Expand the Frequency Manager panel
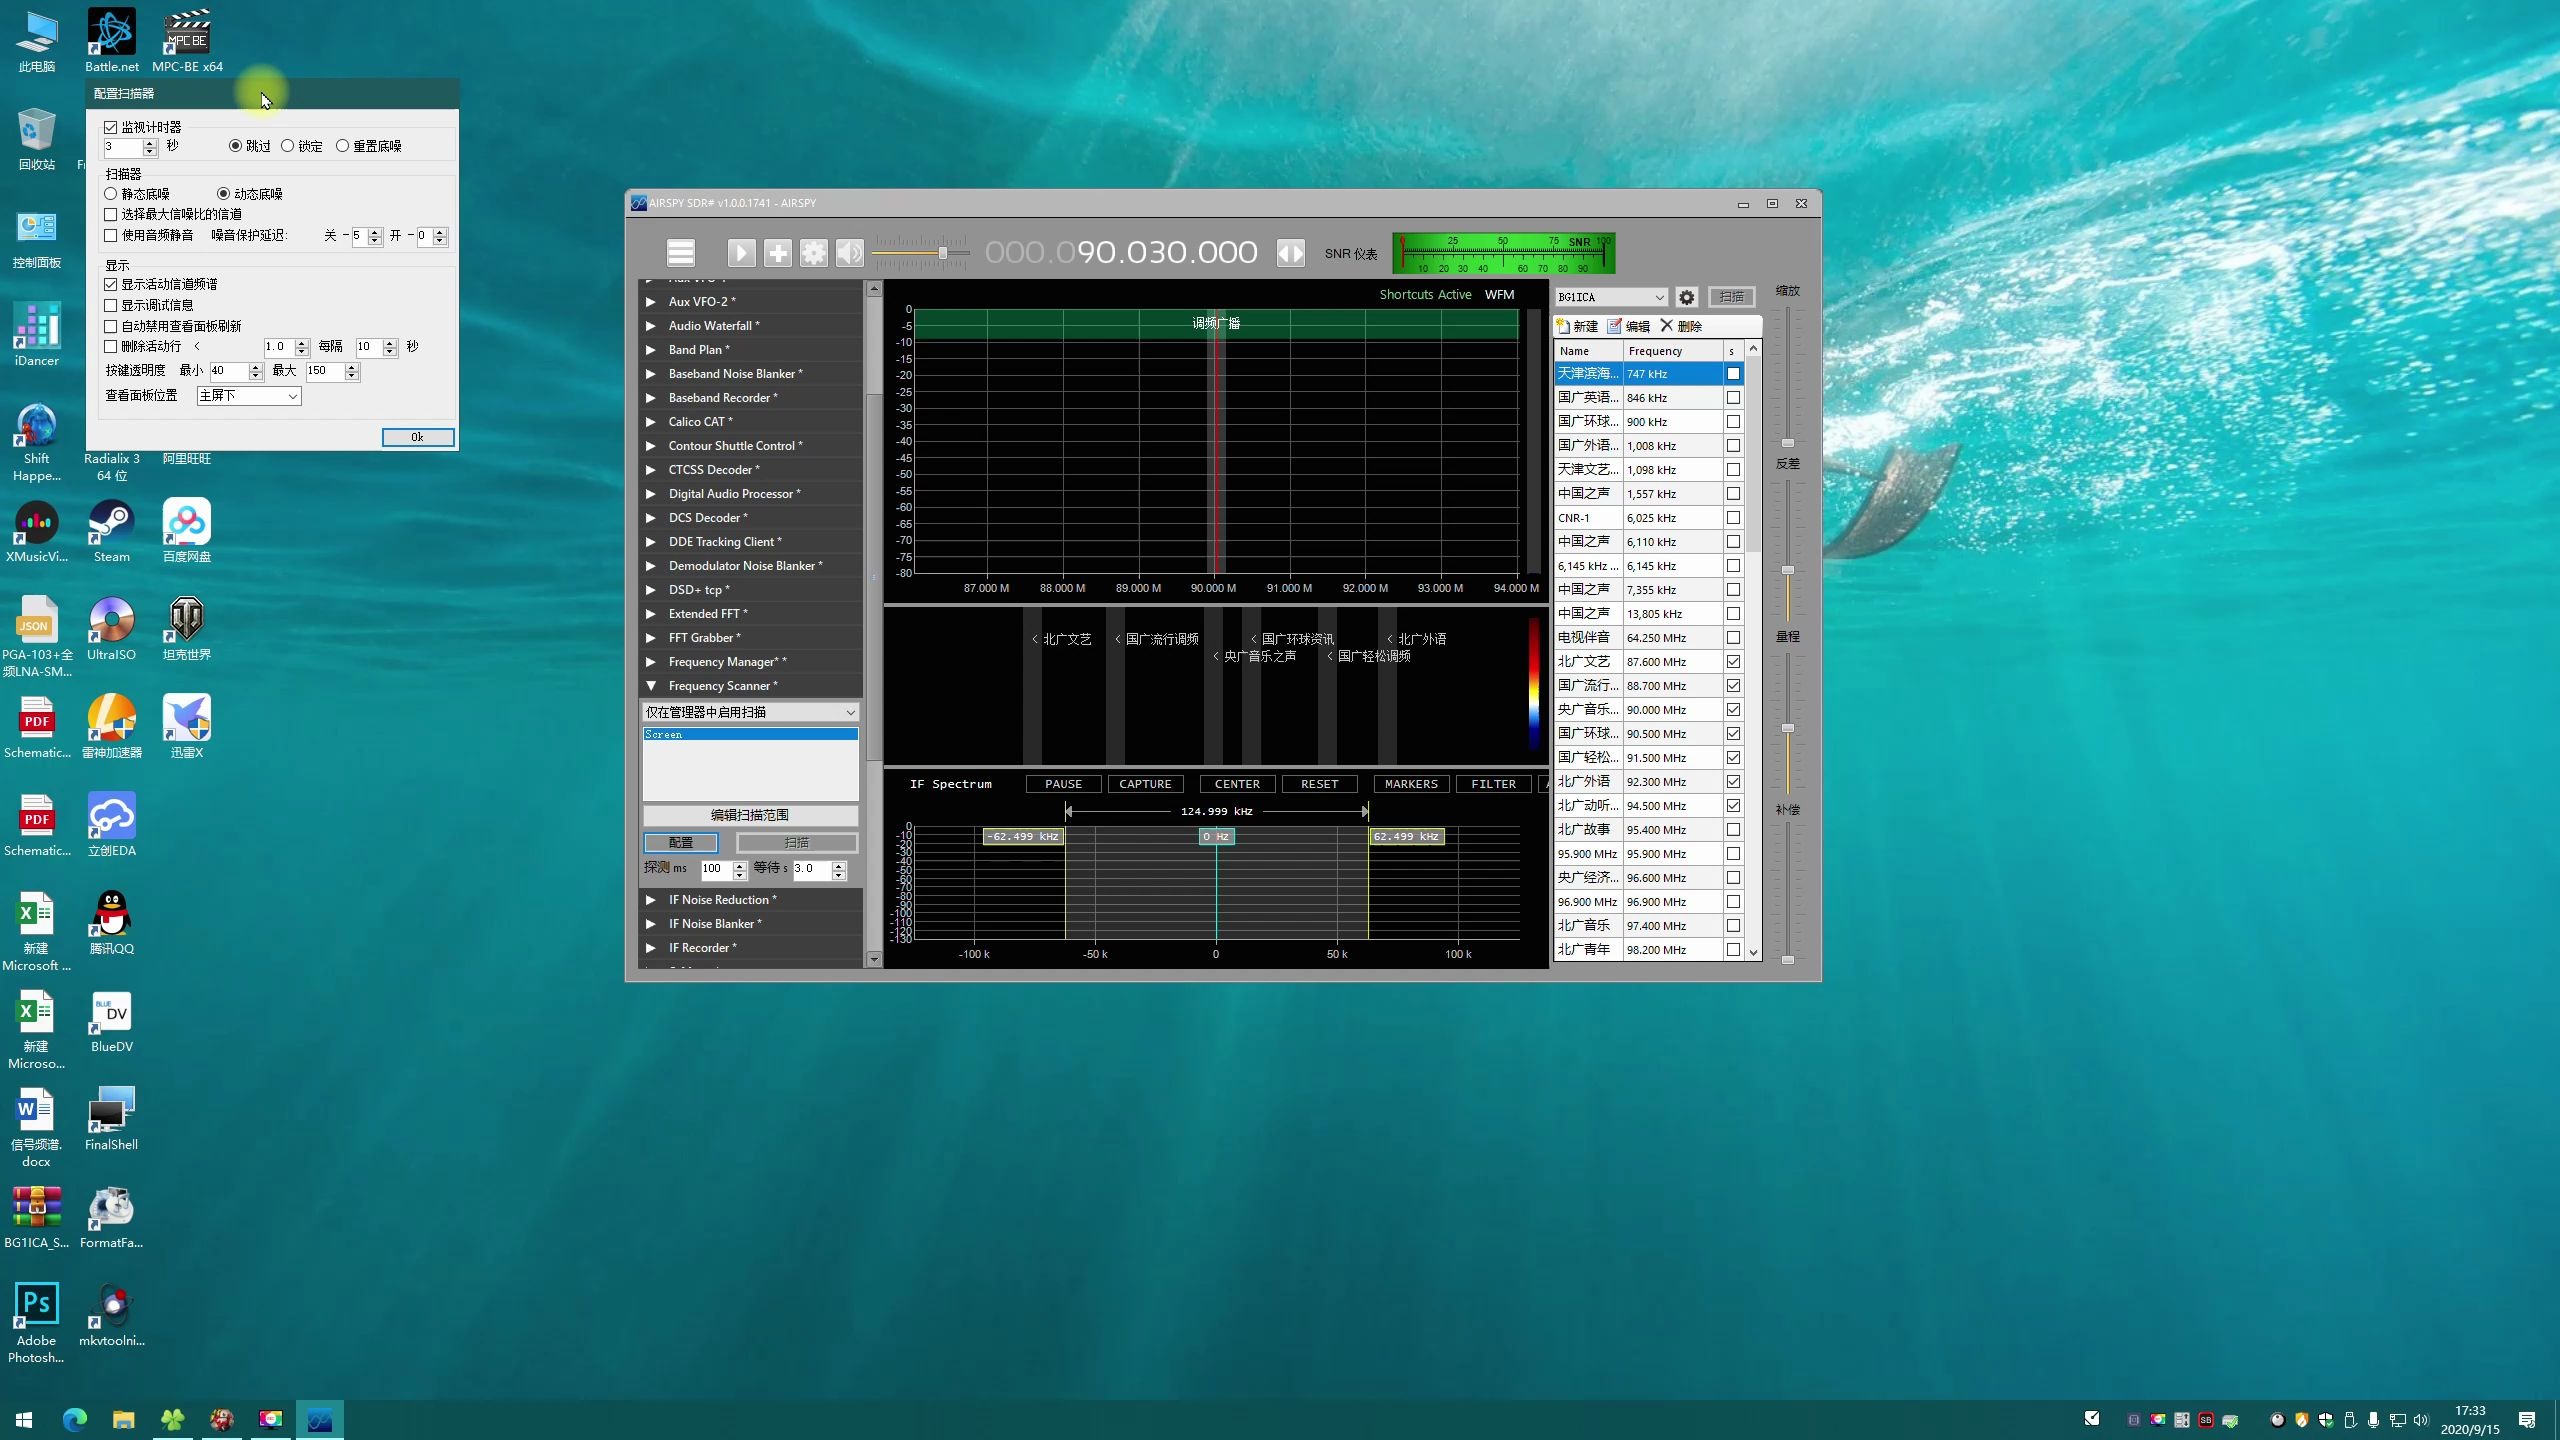 651,662
